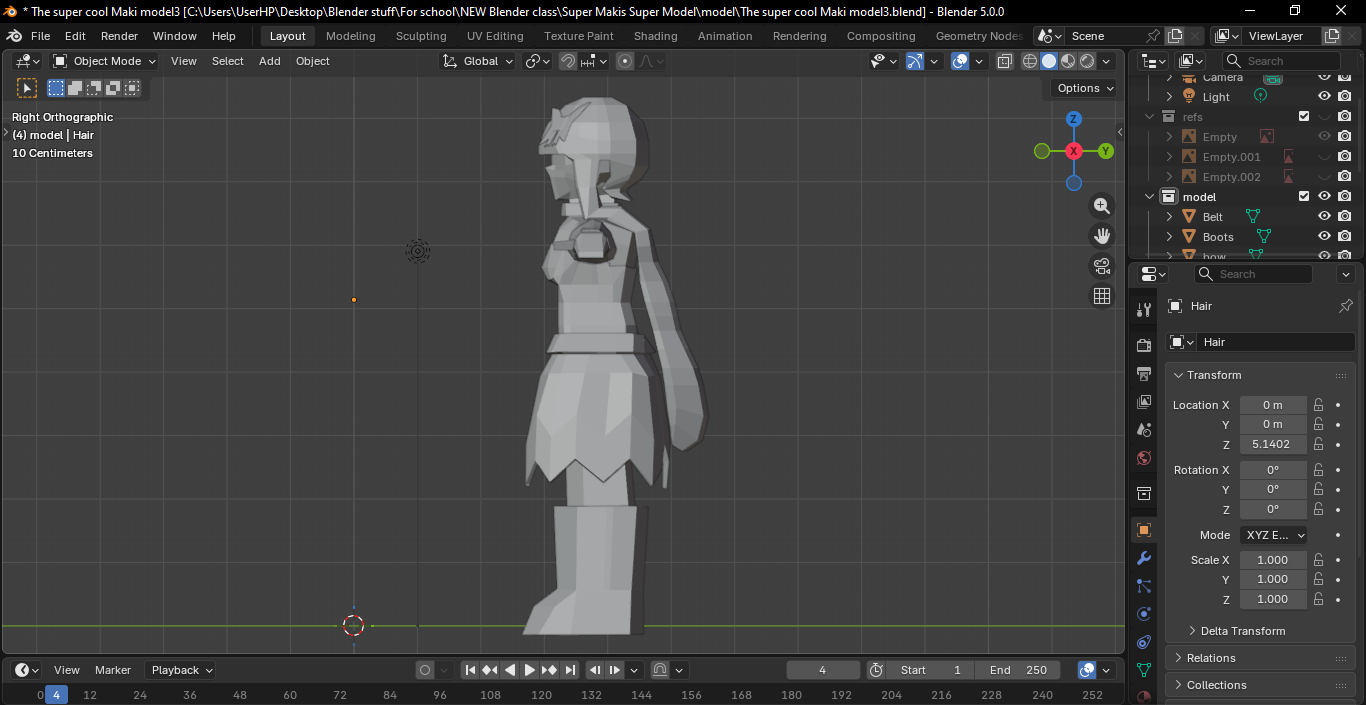The height and width of the screenshot is (705, 1366).
Task: Click the Location Z value field
Action: (x=1272, y=444)
